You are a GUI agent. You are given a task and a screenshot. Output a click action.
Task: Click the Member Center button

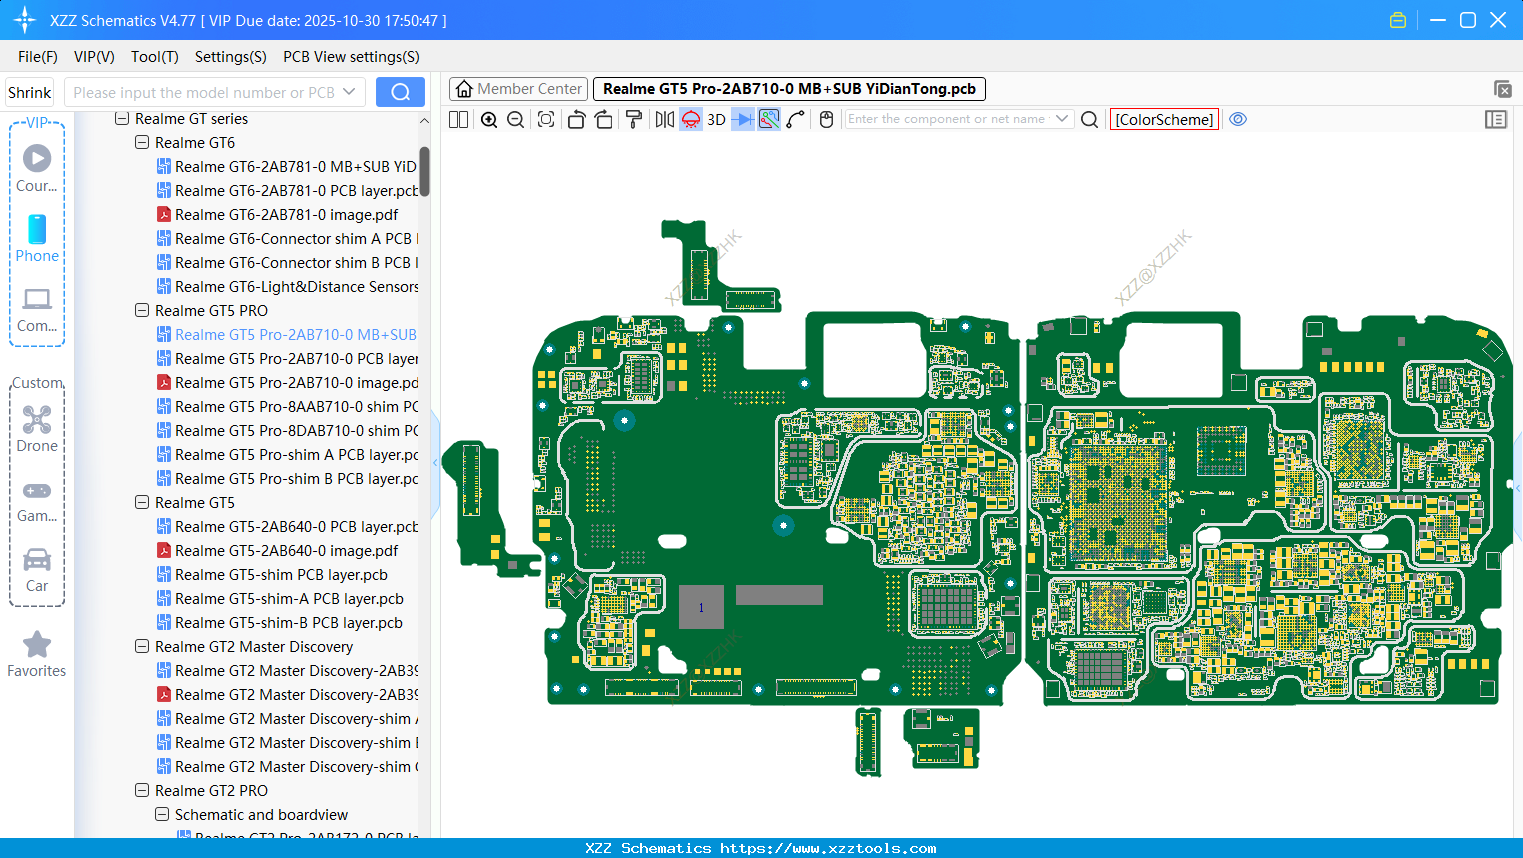(x=518, y=89)
